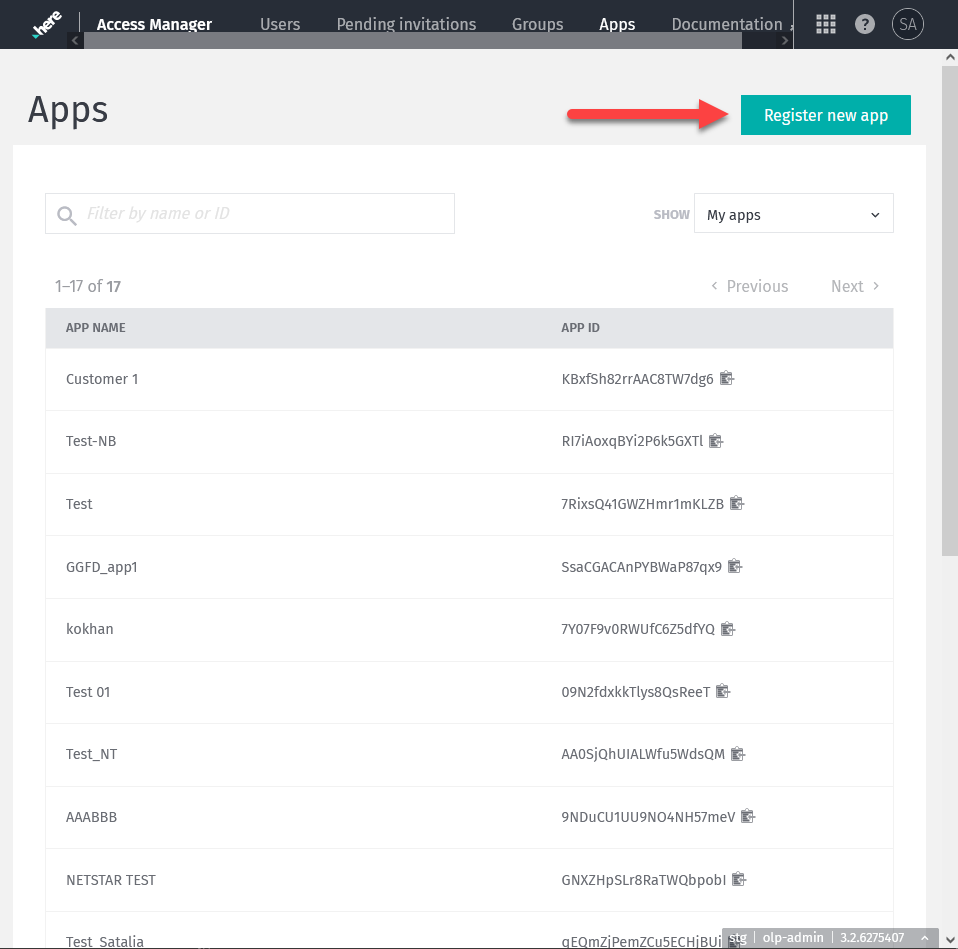
Task: Copy the Test-NB app ID
Action: point(716,441)
